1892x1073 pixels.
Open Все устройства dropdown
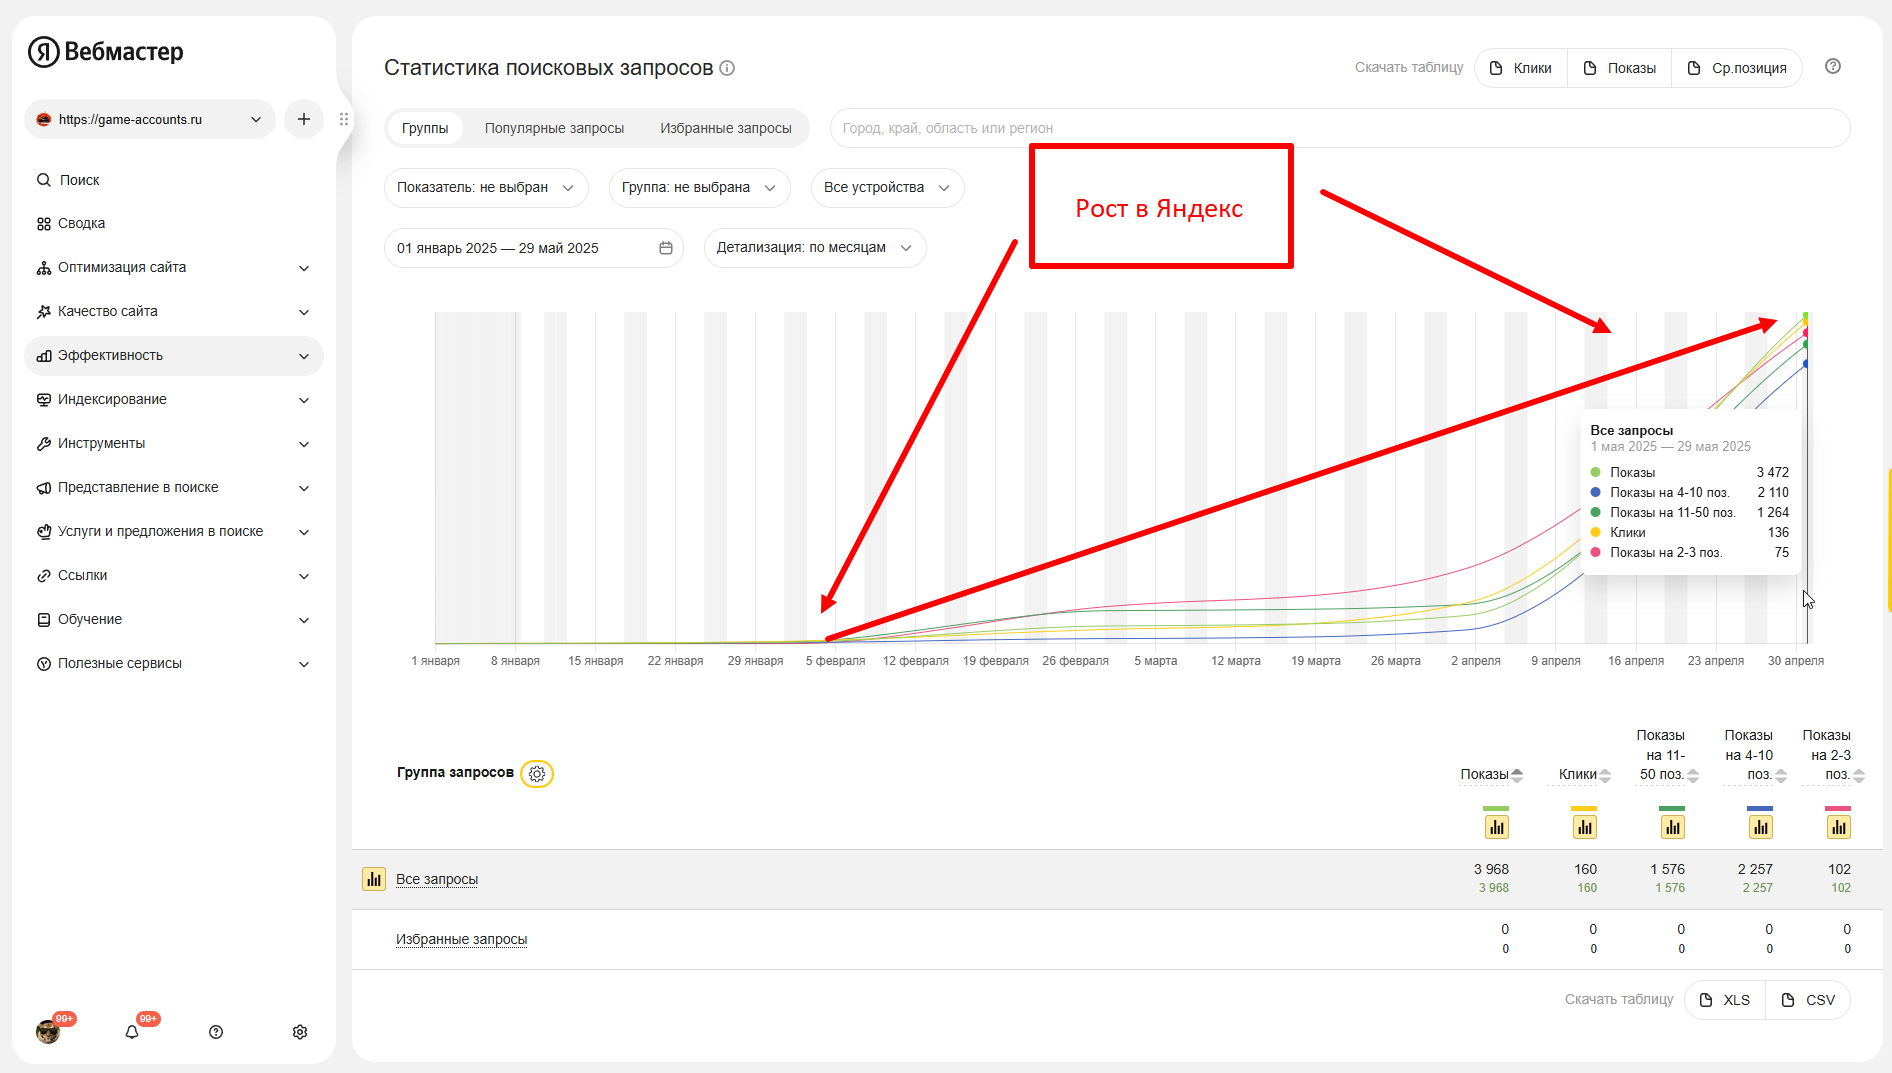click(x=887, y=188)
